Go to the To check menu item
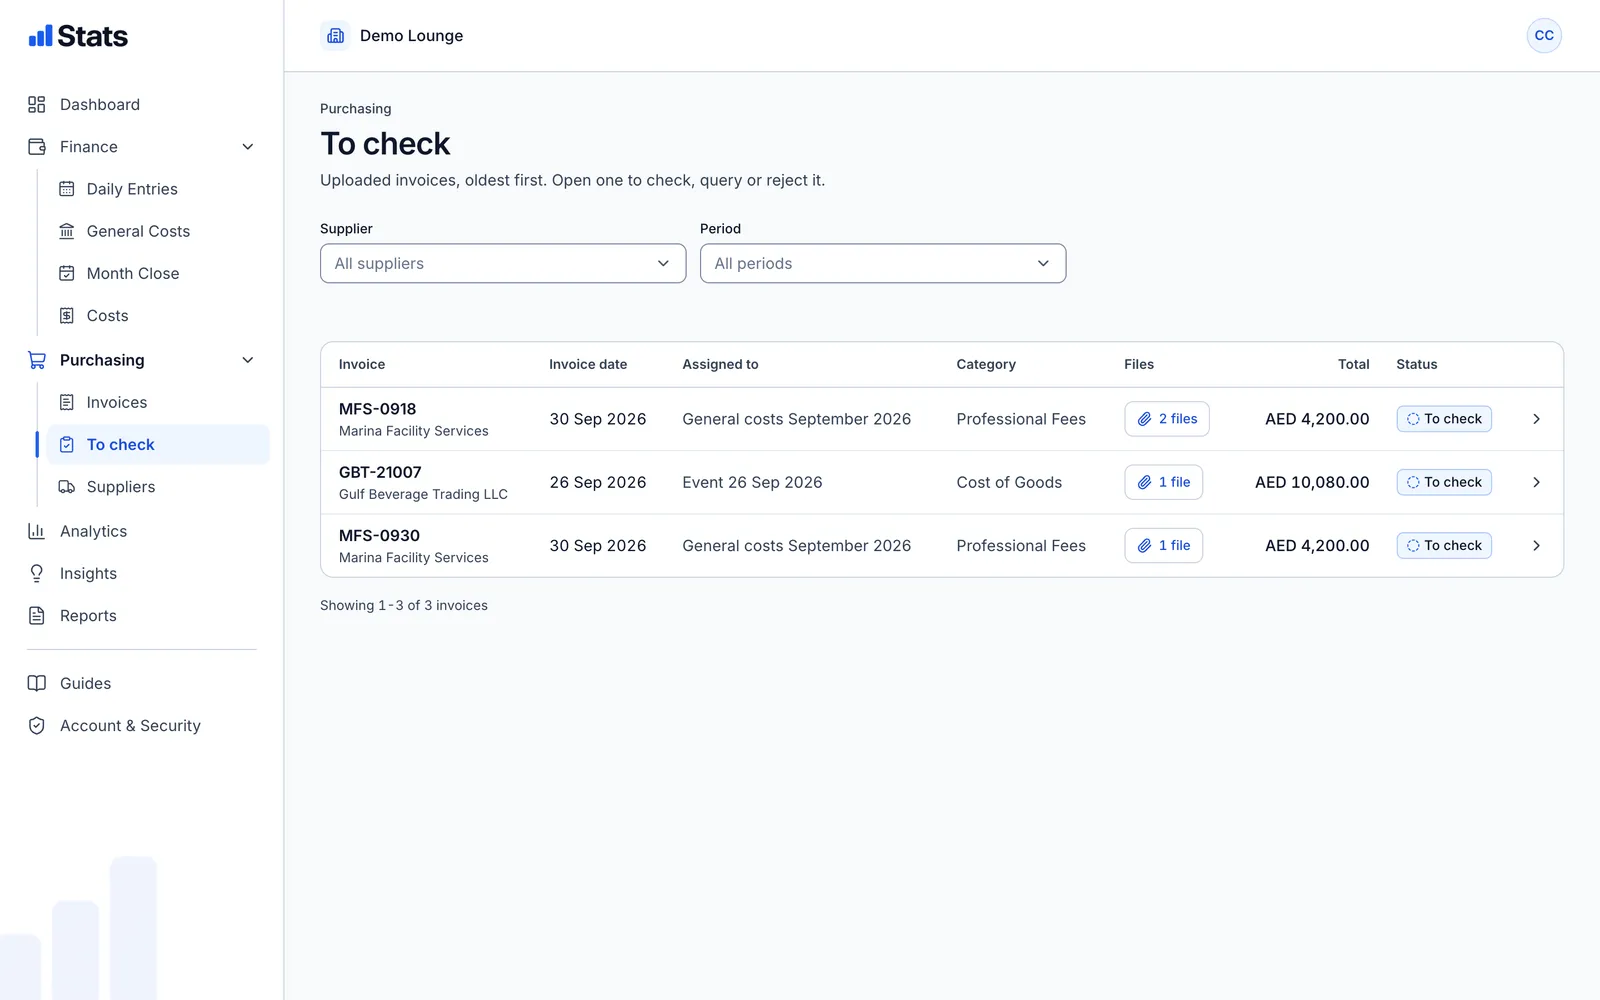This screenshot has width=1600, height=1000. [x=158, y=445]
